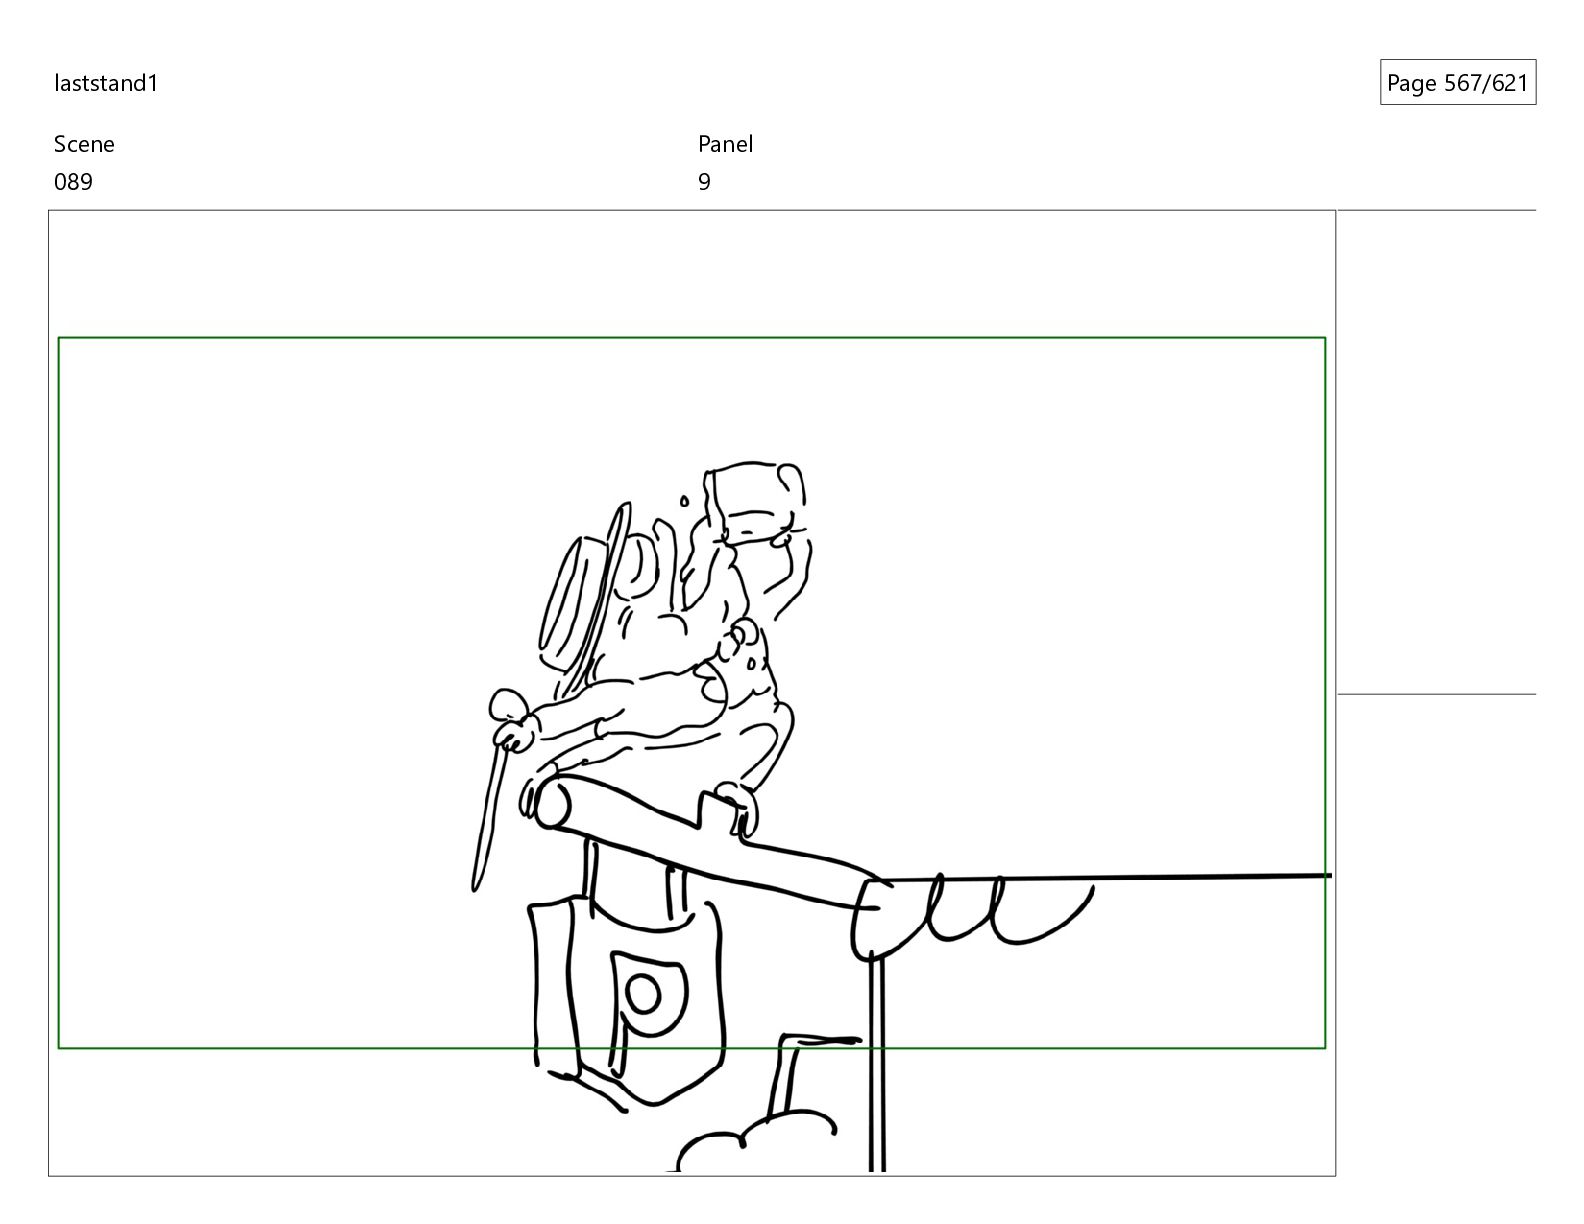Click the 'laststand1' project title text
1584x1224 pixels.
[106, 83]
